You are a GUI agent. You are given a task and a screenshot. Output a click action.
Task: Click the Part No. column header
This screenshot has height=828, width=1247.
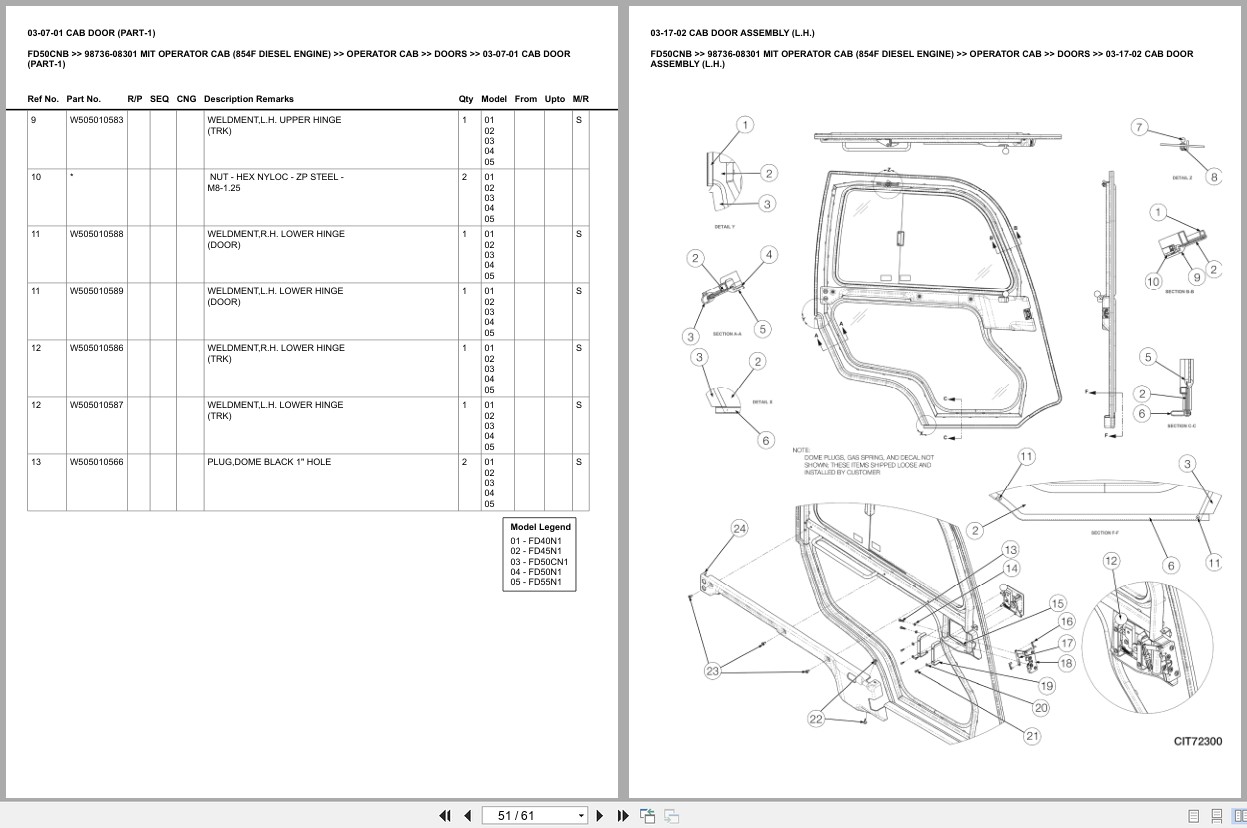tap(84, 99)
